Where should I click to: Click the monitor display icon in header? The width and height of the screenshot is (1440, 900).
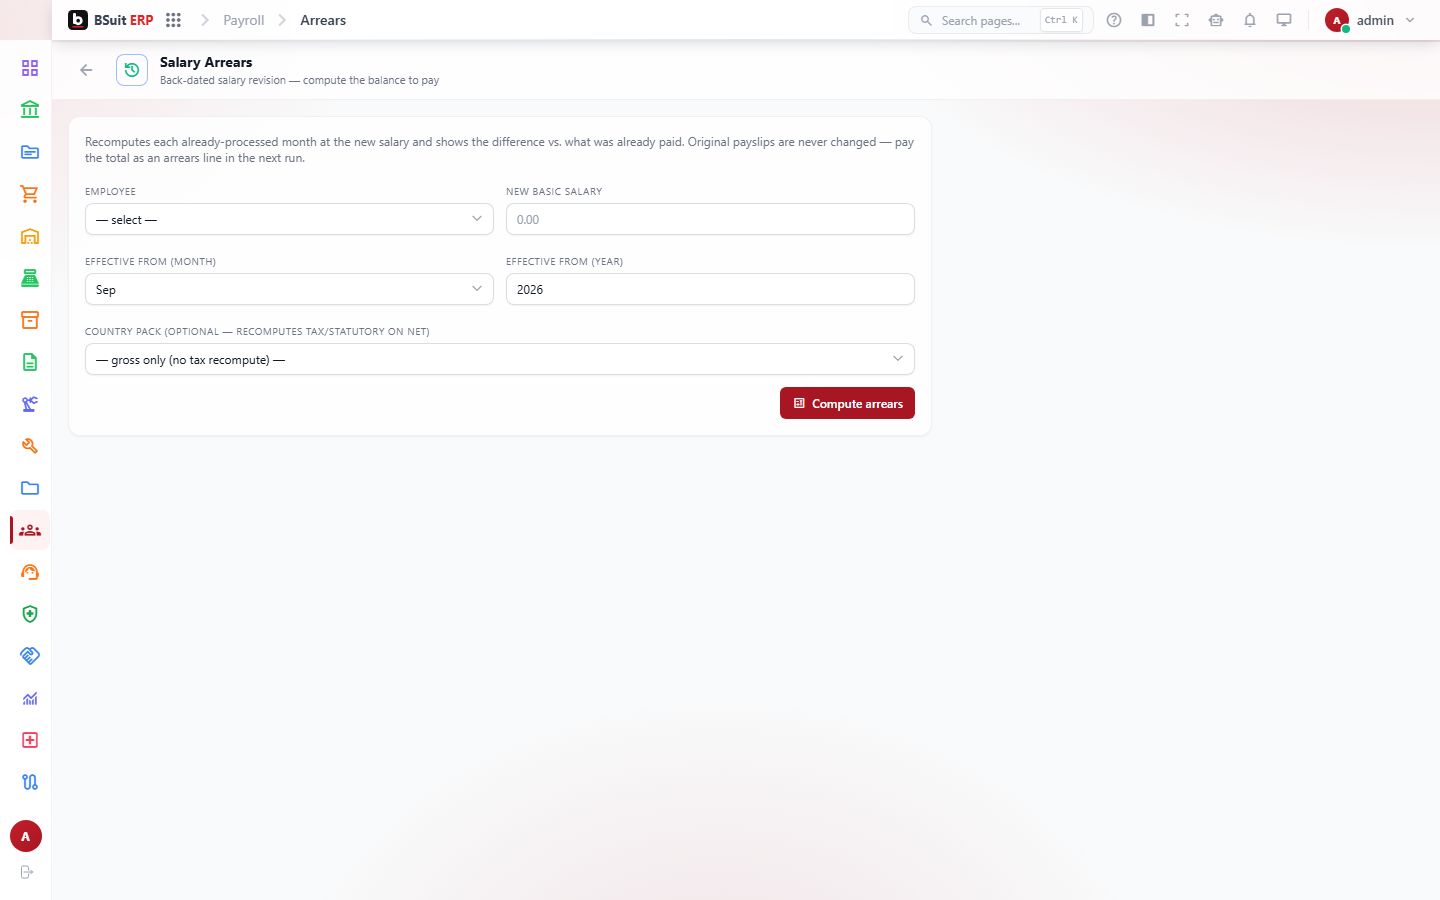point(1284,20)
